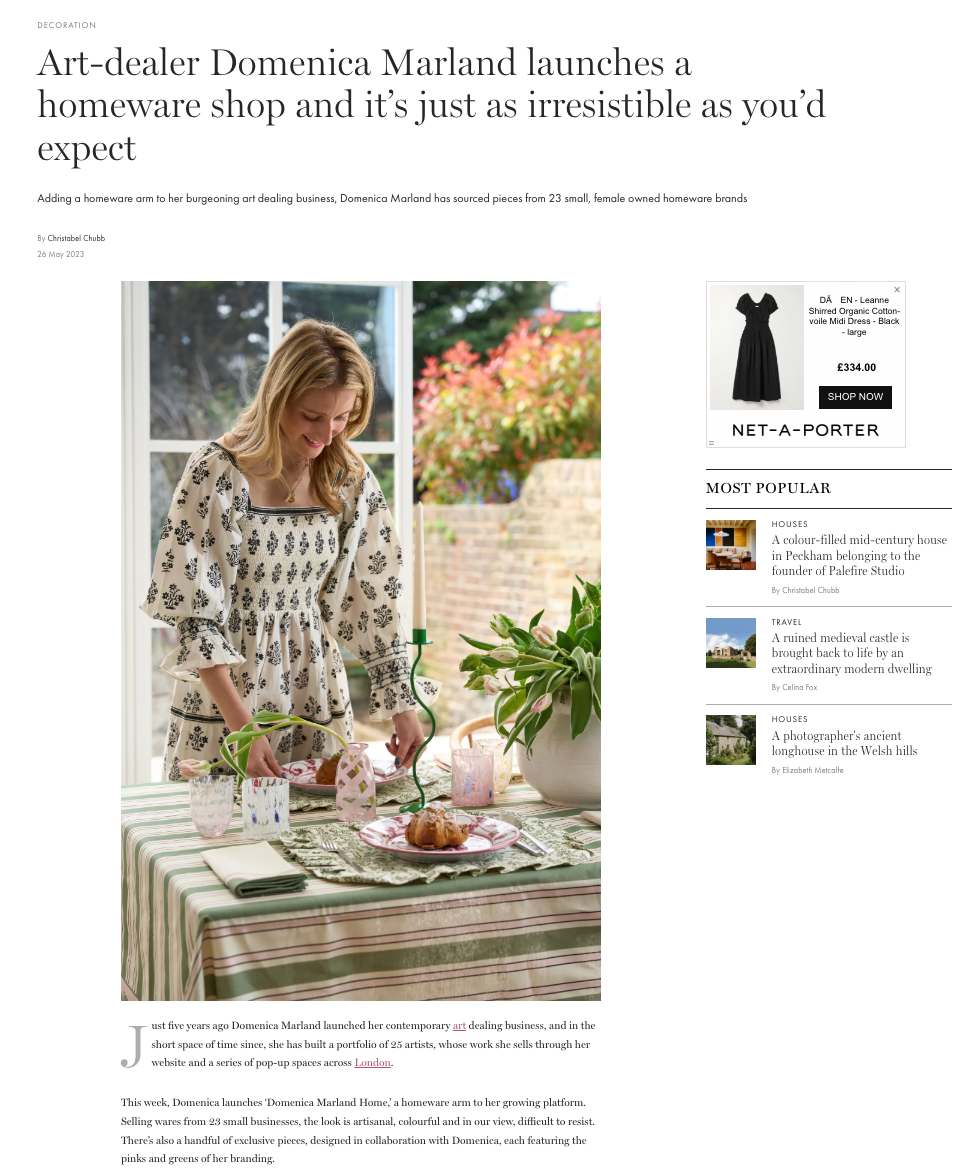This screenshot has height=1174, width=954.
Task: Click the Leanne dress product title
Action: [854, 316]
